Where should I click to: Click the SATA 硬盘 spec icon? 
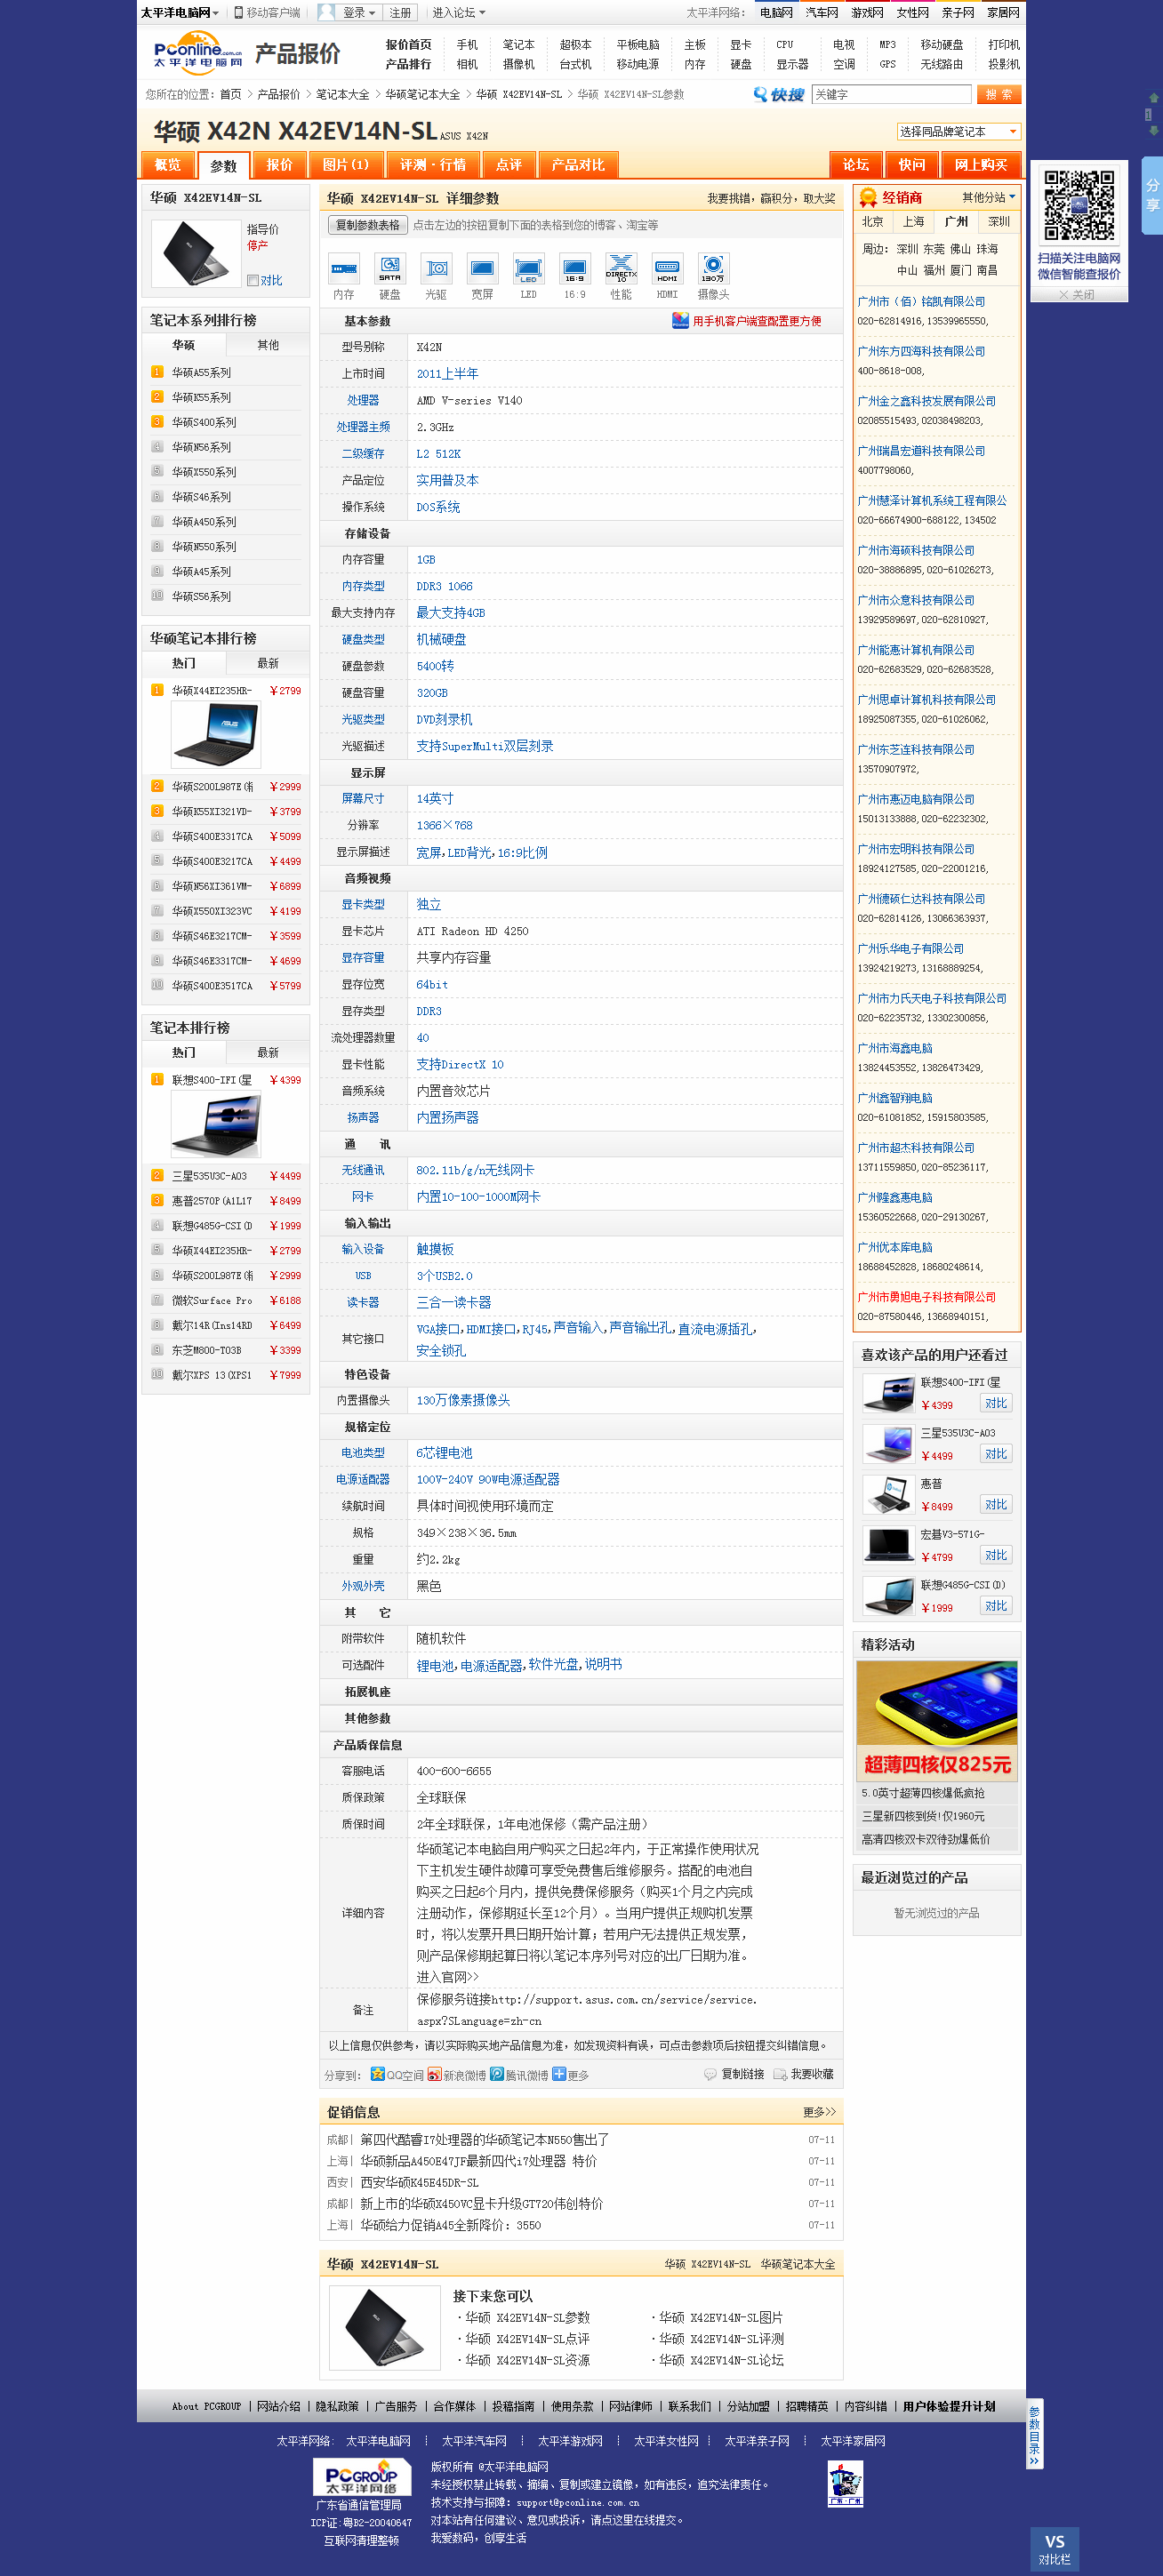coord(390,268)
